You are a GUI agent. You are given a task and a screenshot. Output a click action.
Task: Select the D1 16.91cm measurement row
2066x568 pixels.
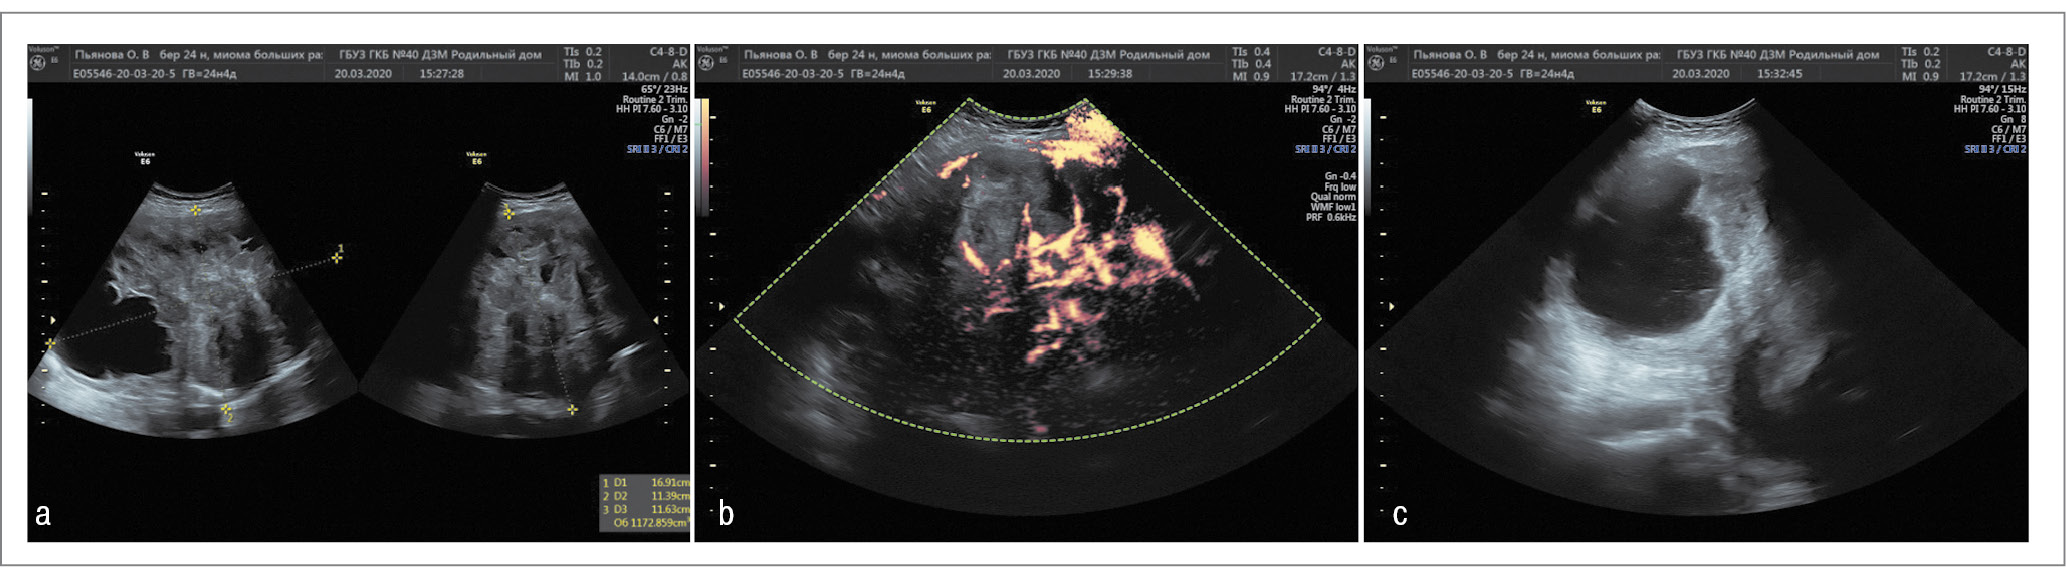click(645, 482)
